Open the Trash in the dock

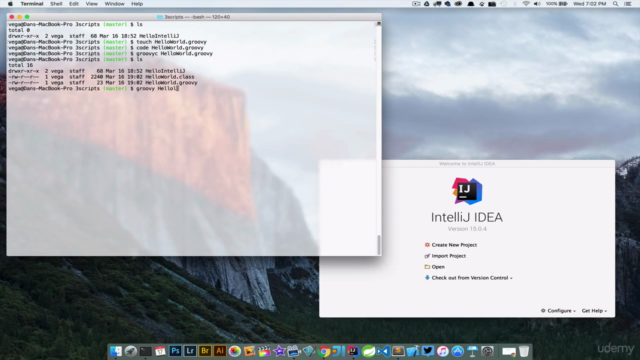[x=524, y=351]
